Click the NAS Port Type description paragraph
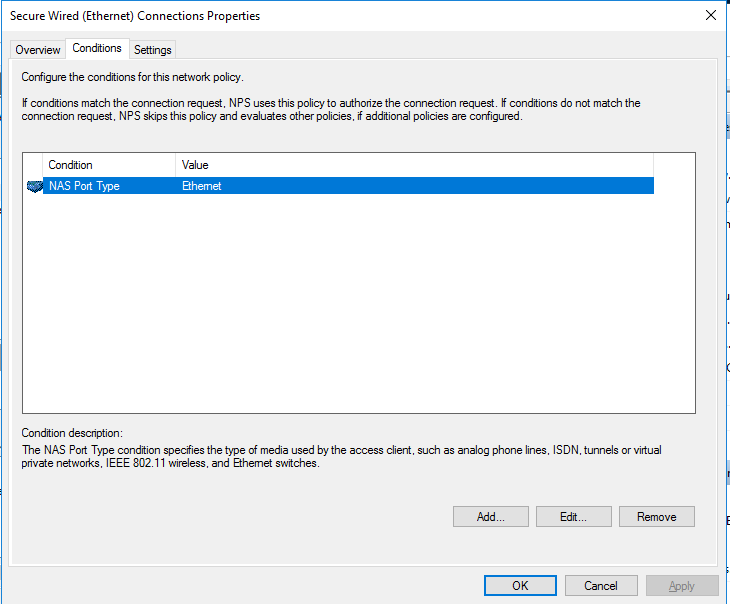 click(x=341, y=456)
